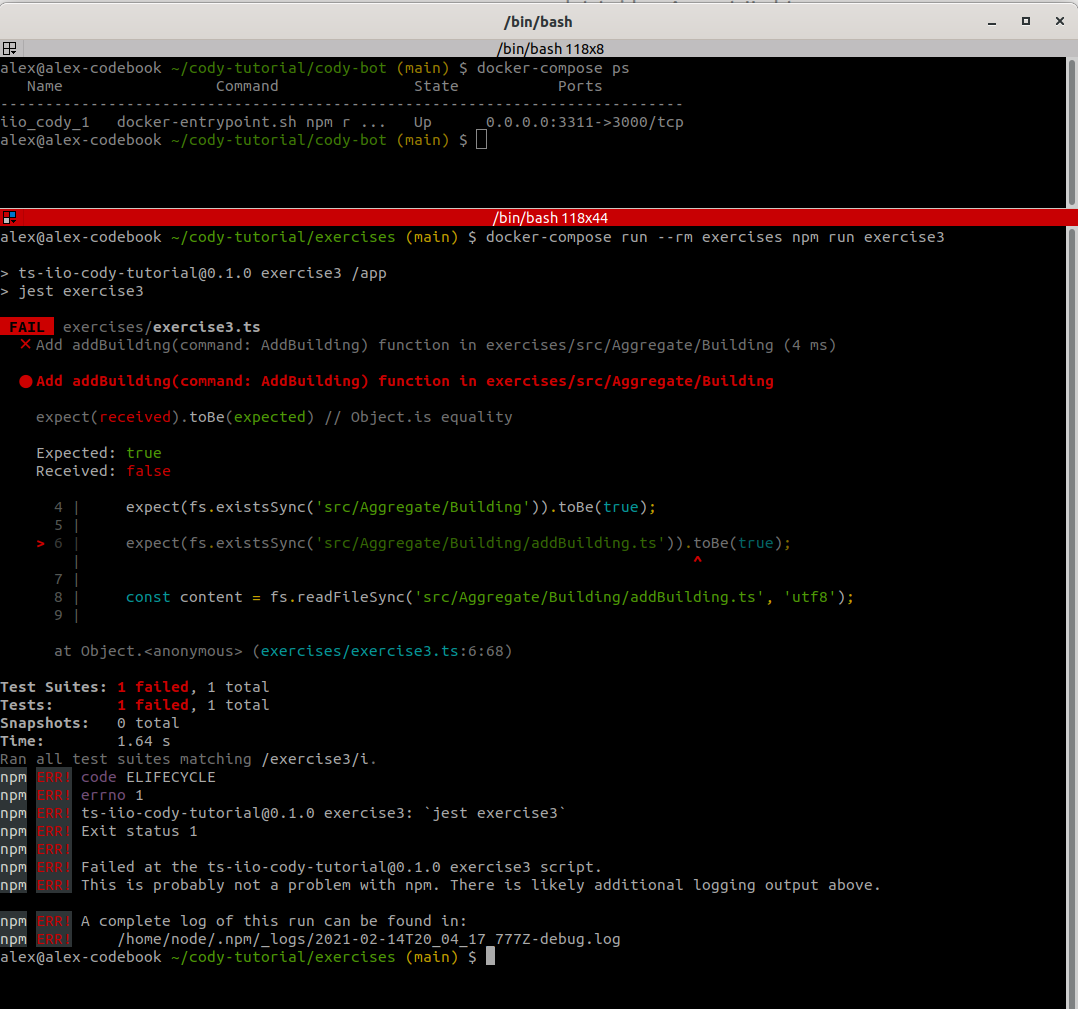Viewport: 1078px width, 1009px height.
Task: Minimize the /bin/bash terminal window
Action: coord(991,22)
